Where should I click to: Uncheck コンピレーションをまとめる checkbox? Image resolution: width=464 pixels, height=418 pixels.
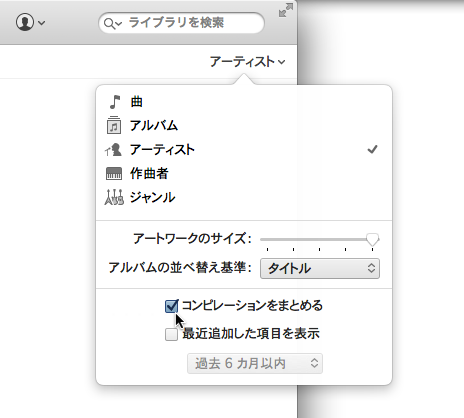pos(171,306)
